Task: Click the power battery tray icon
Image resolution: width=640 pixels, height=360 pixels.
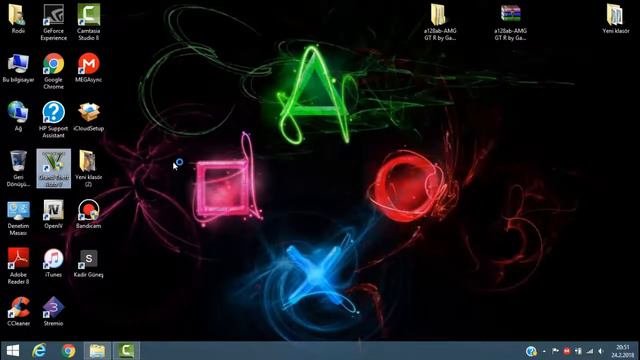Action: [x=578, y=351]
